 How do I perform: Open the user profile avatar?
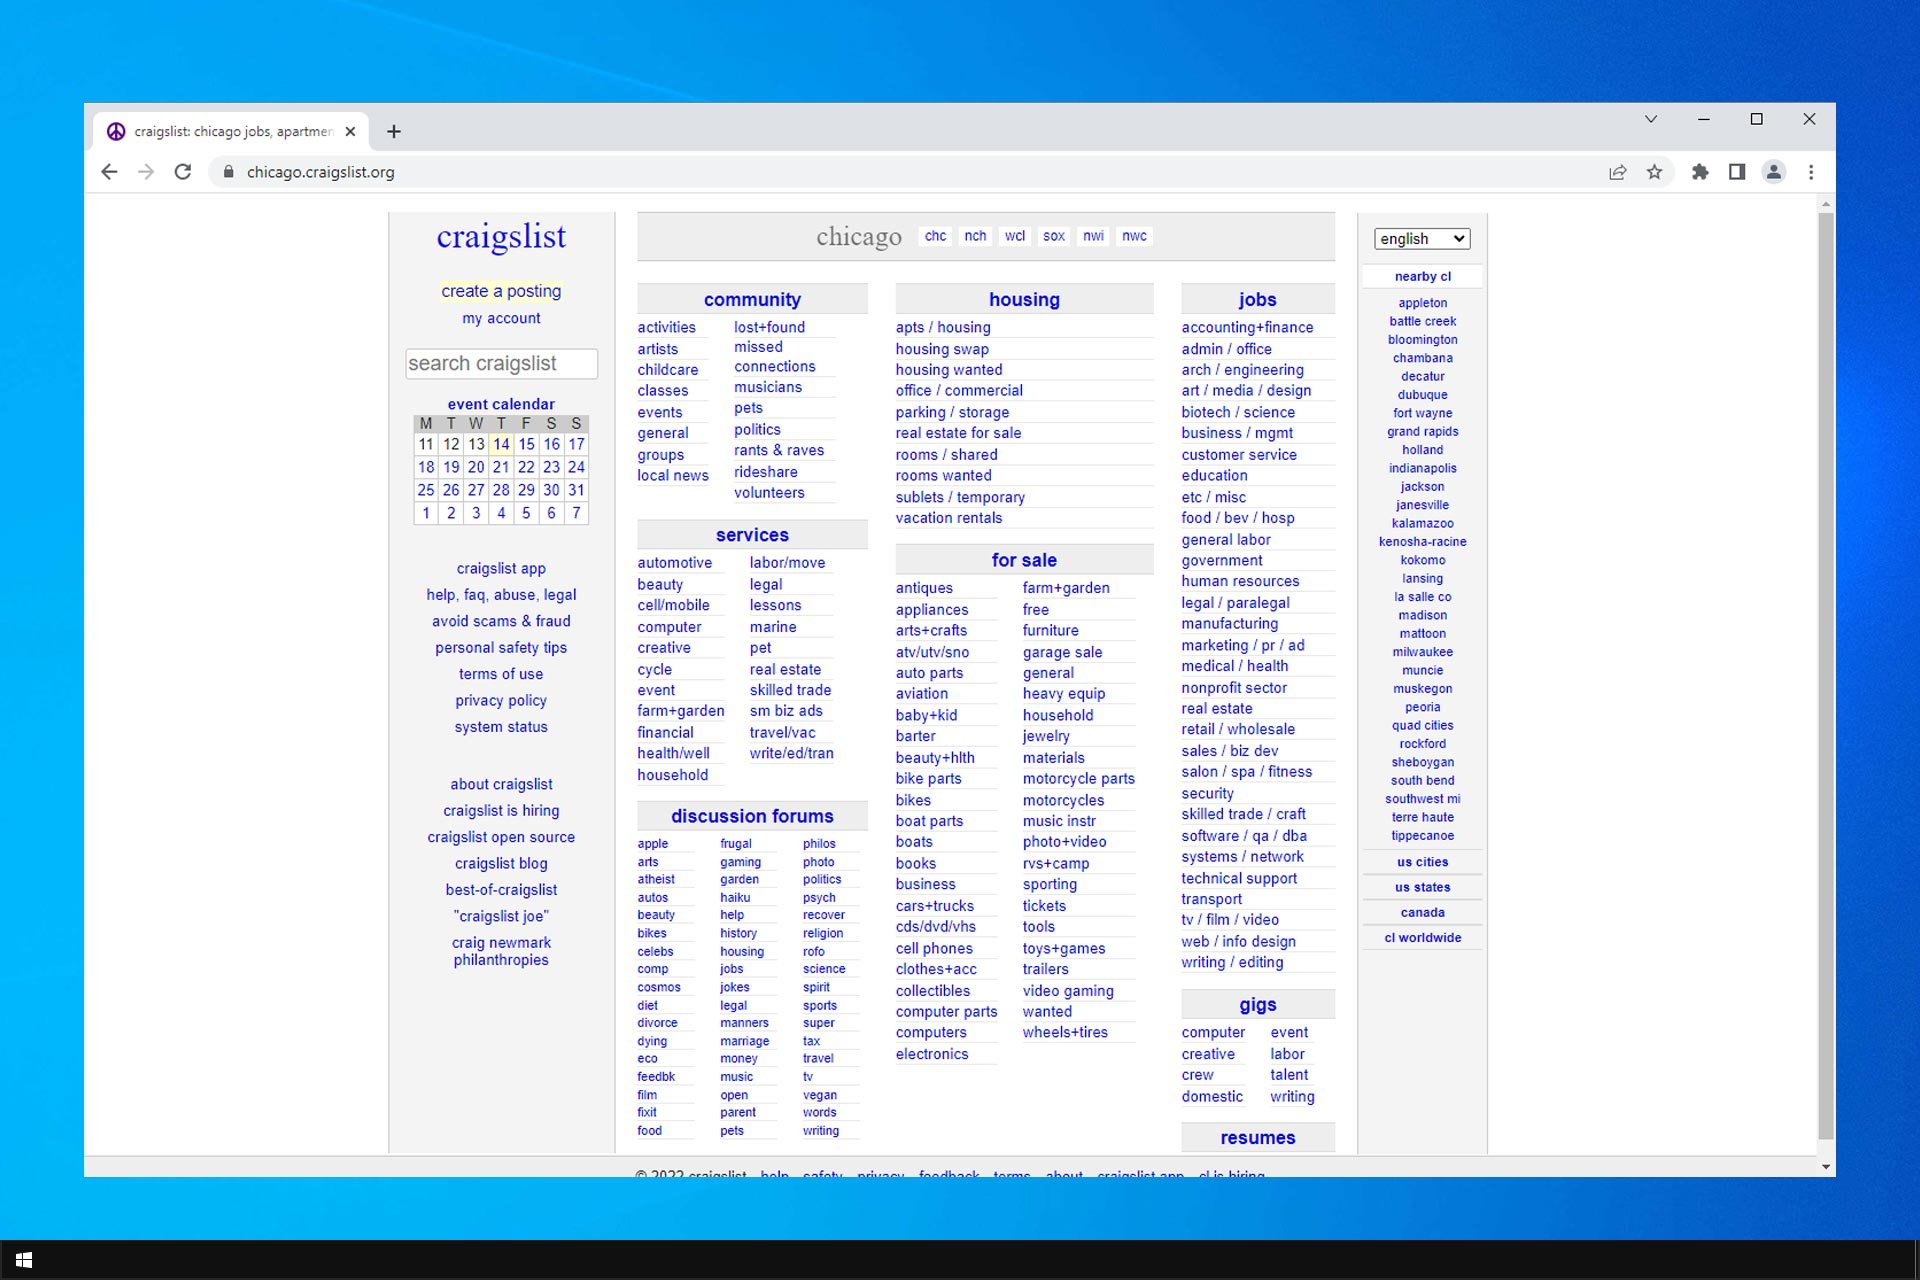[1774, 172]
